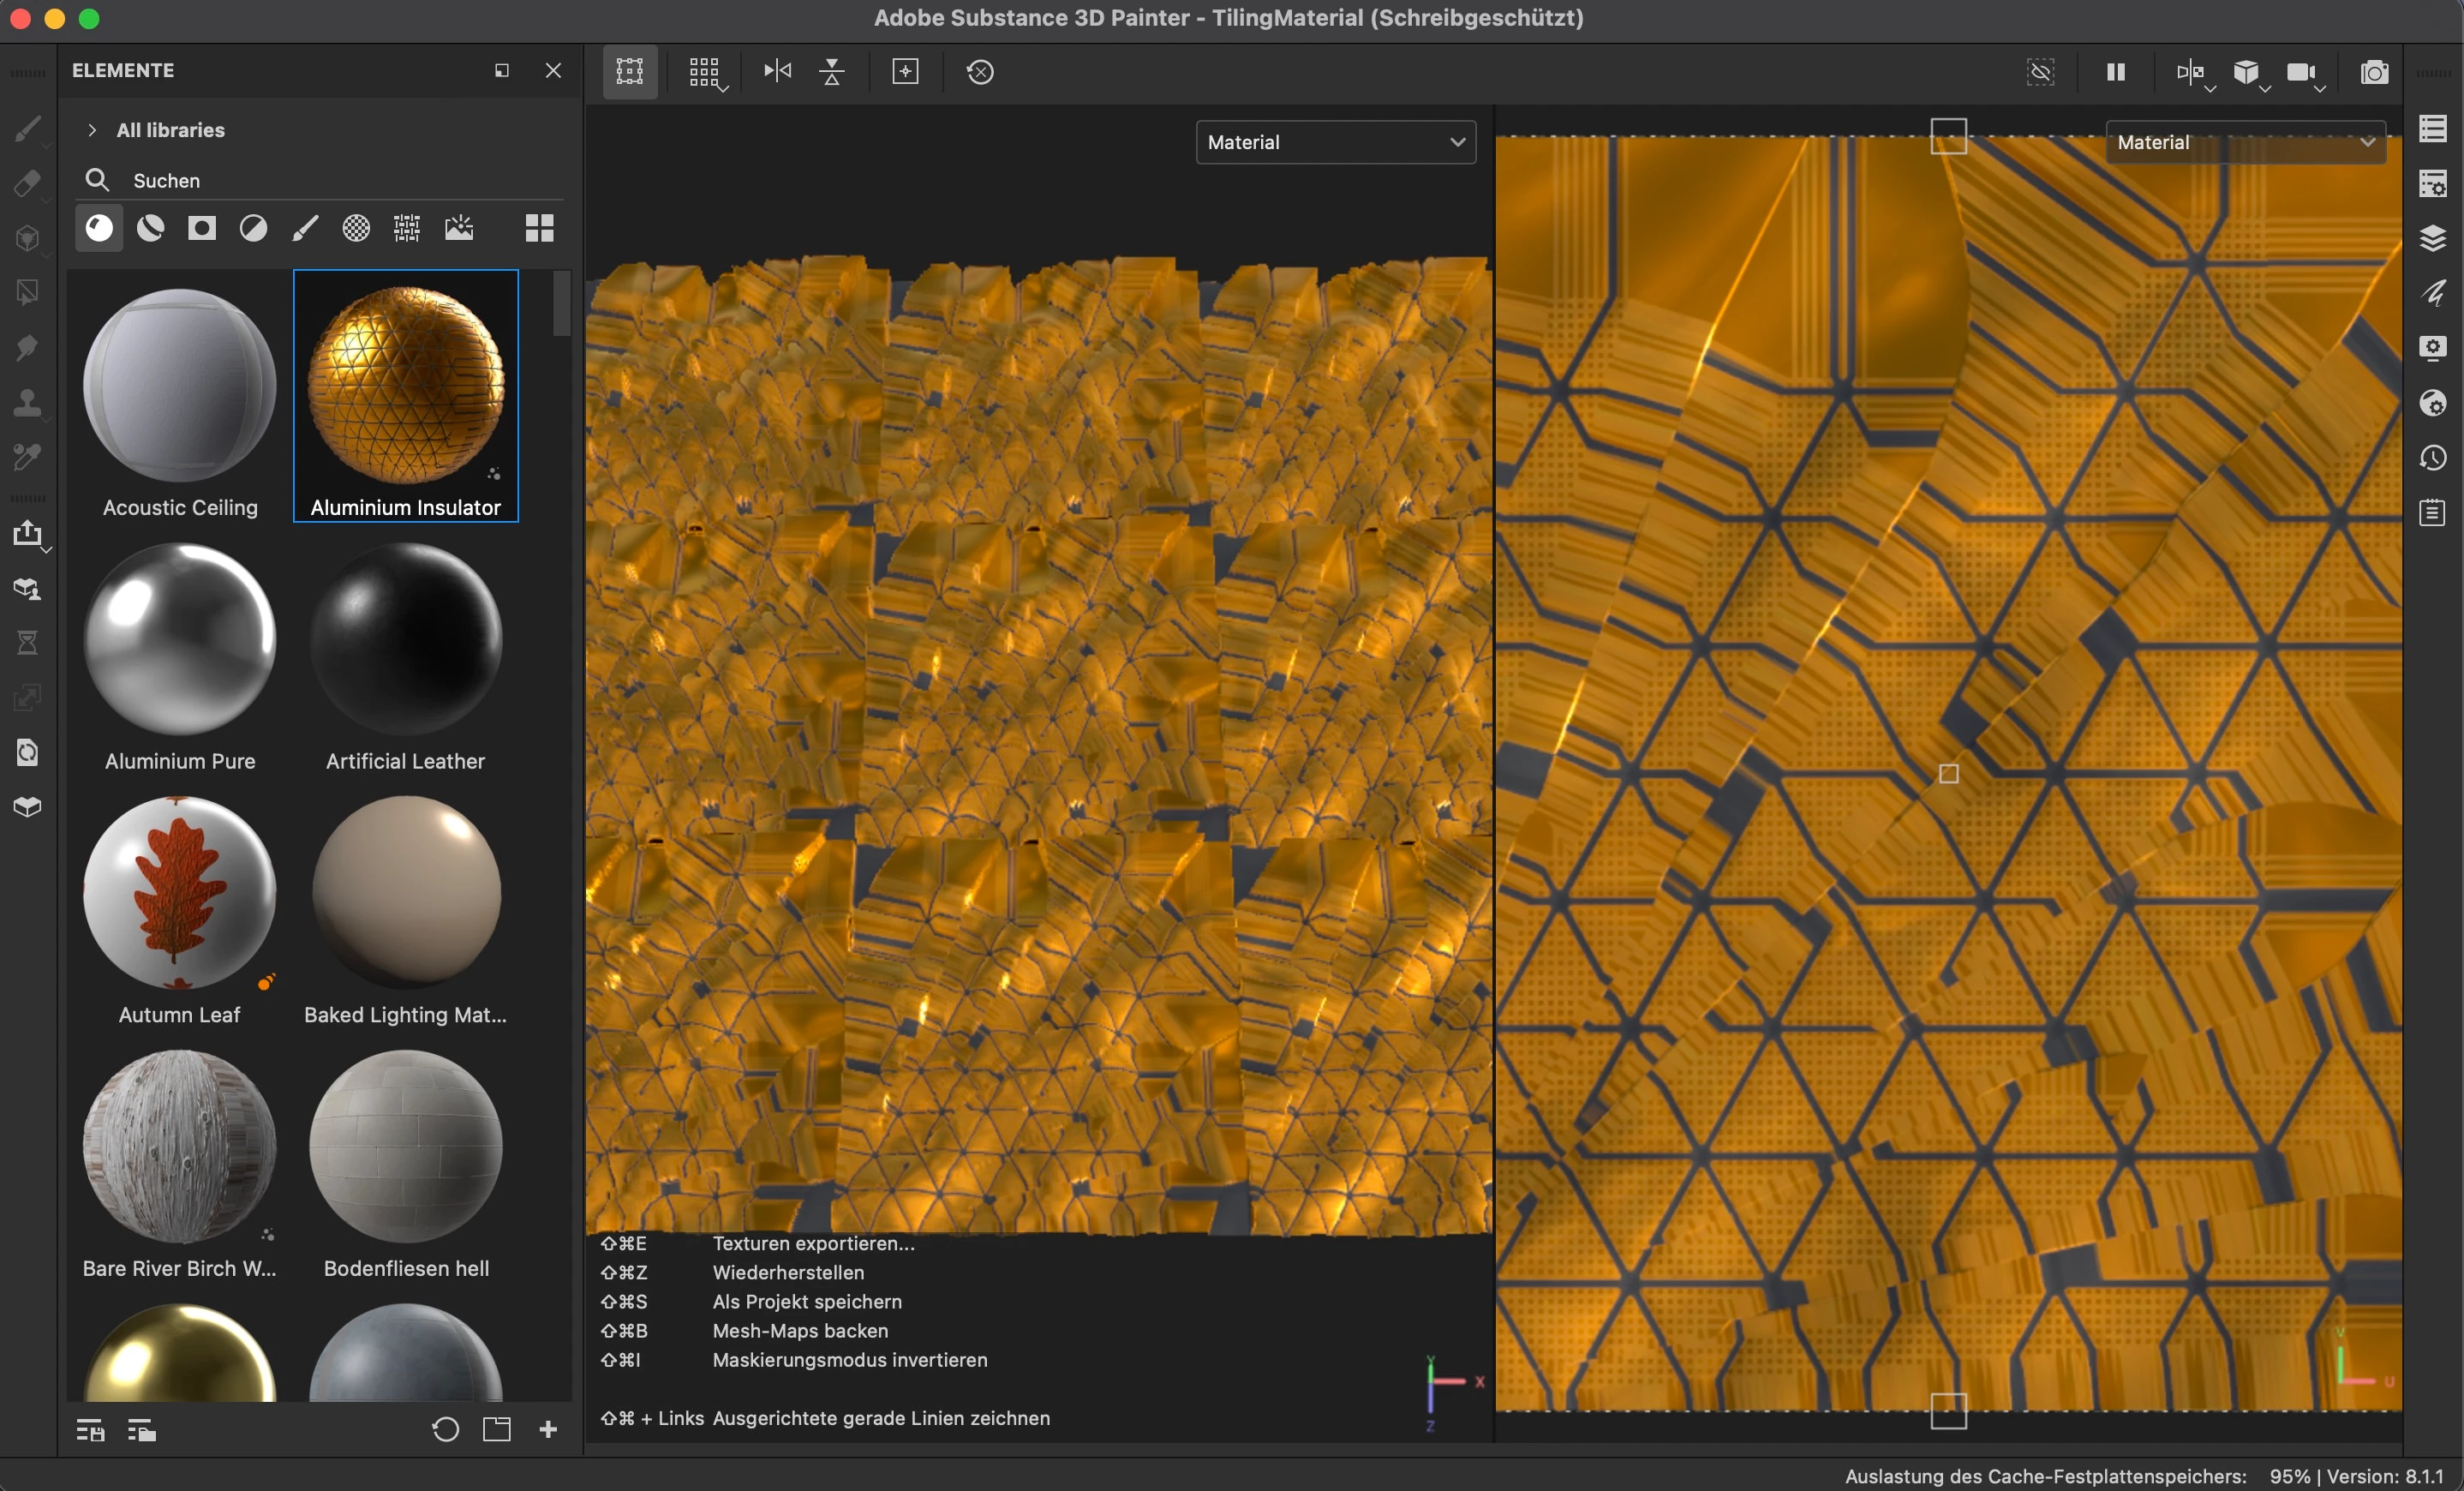Click the camera screenshot icon

coord(2374,72)
